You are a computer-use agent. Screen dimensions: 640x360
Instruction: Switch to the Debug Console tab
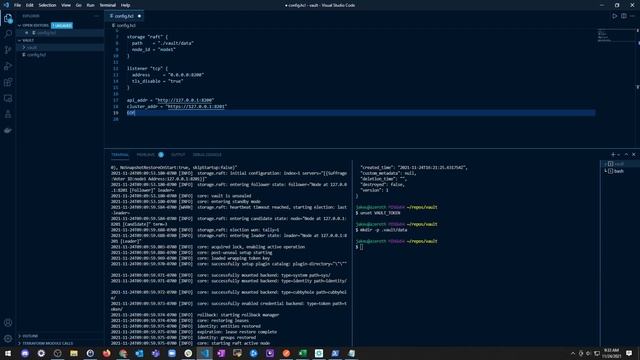pyautogui.click(x=207, y=155)
